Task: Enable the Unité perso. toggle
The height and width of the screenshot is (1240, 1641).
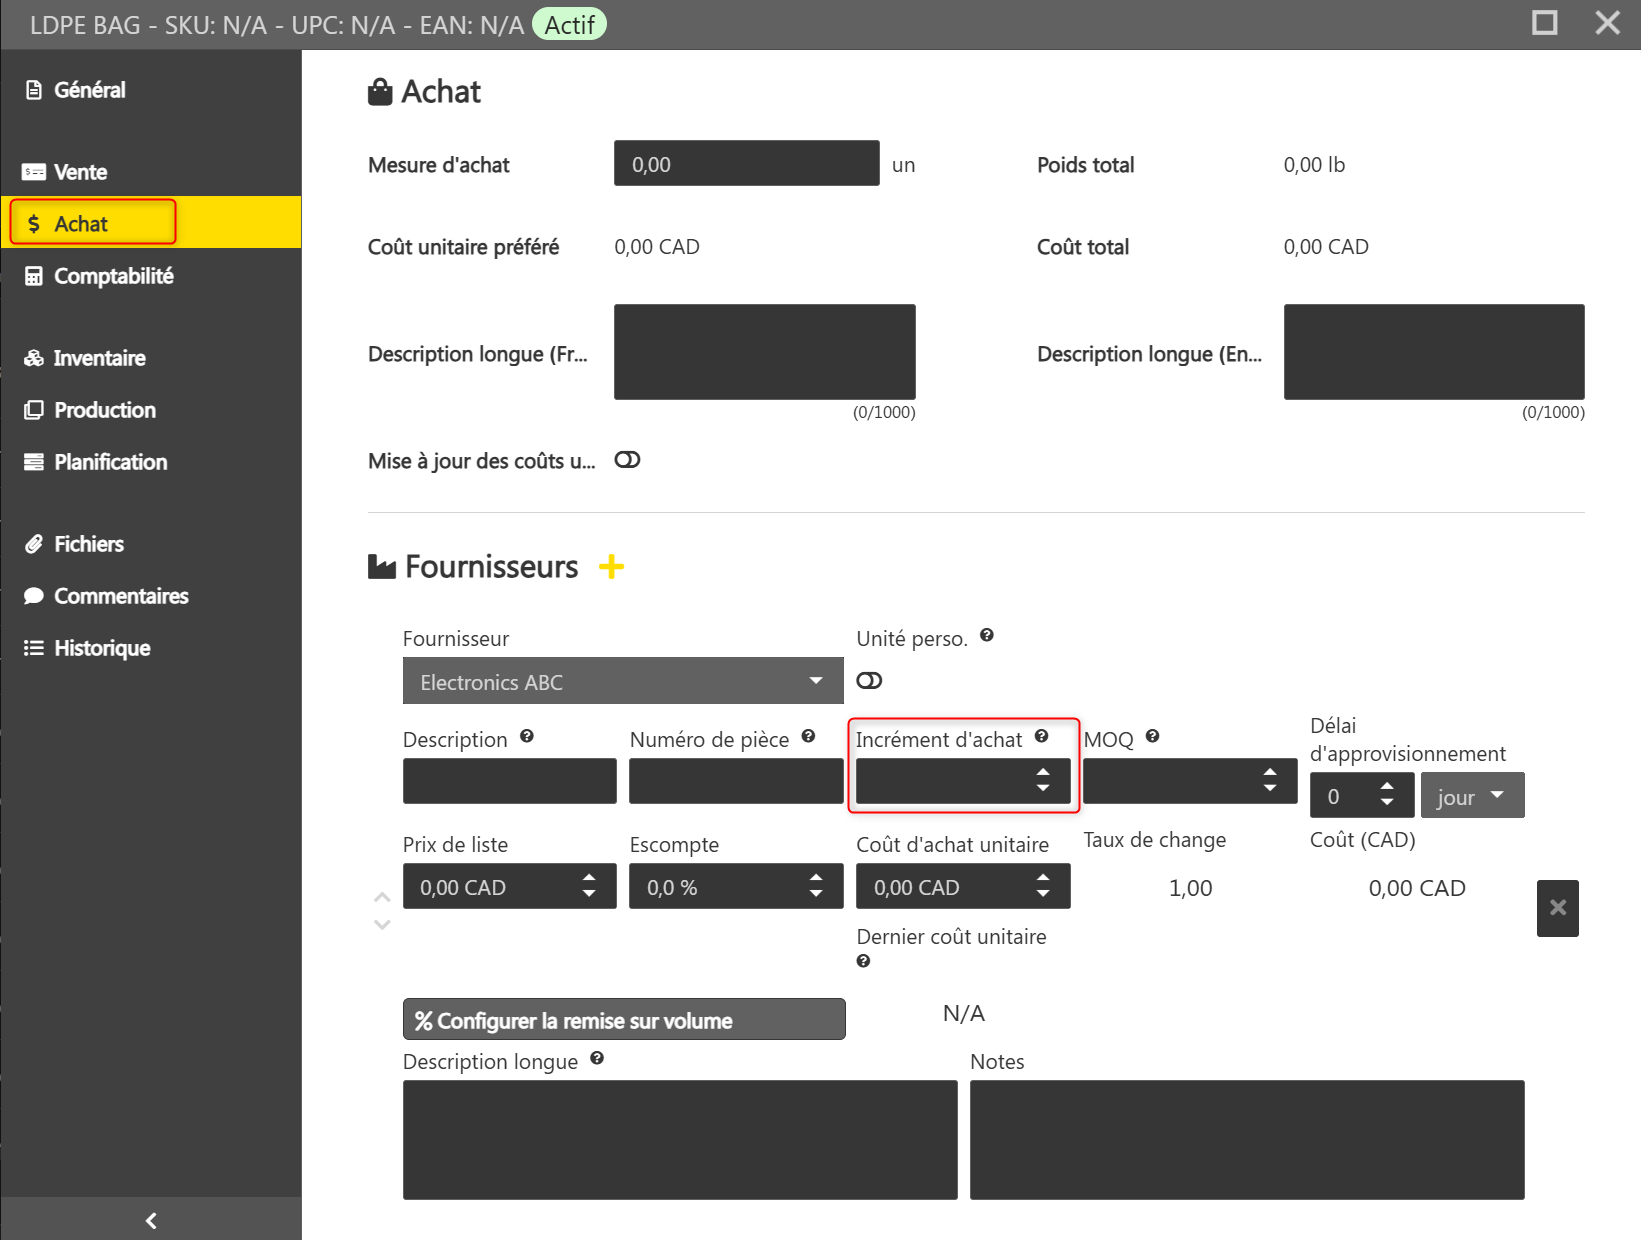Action: 869,681
